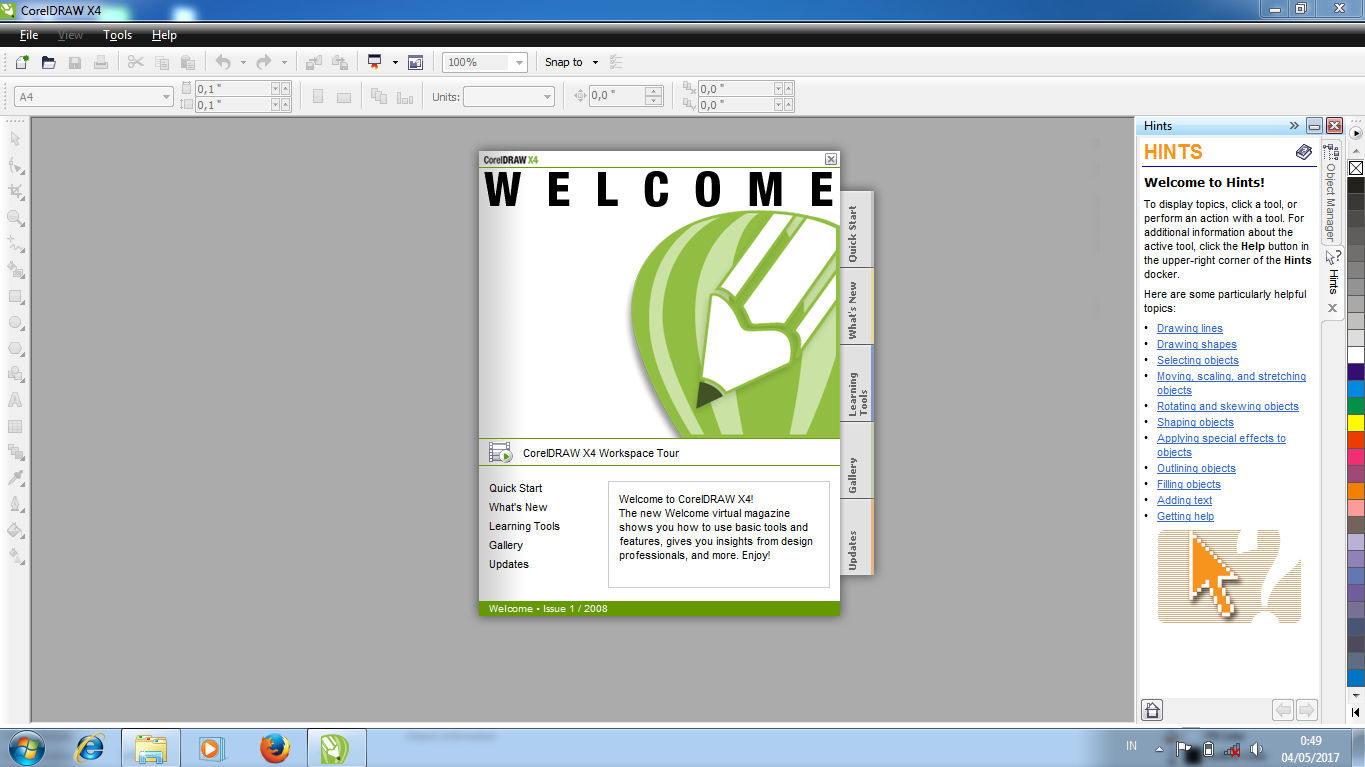Screen dimensions: 1365x767
Task: Click the Open folder icon in toolbar
Action: tap(48, 62)
